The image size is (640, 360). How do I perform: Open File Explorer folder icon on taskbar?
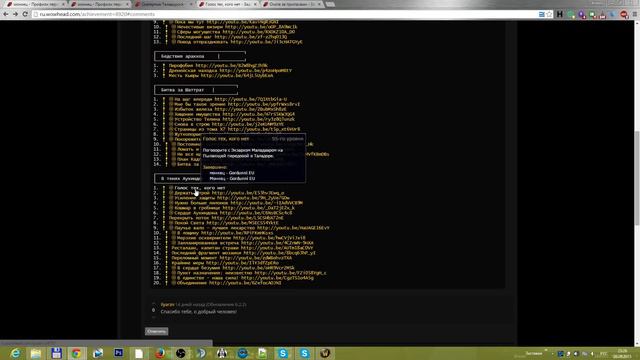click(36, 353)
